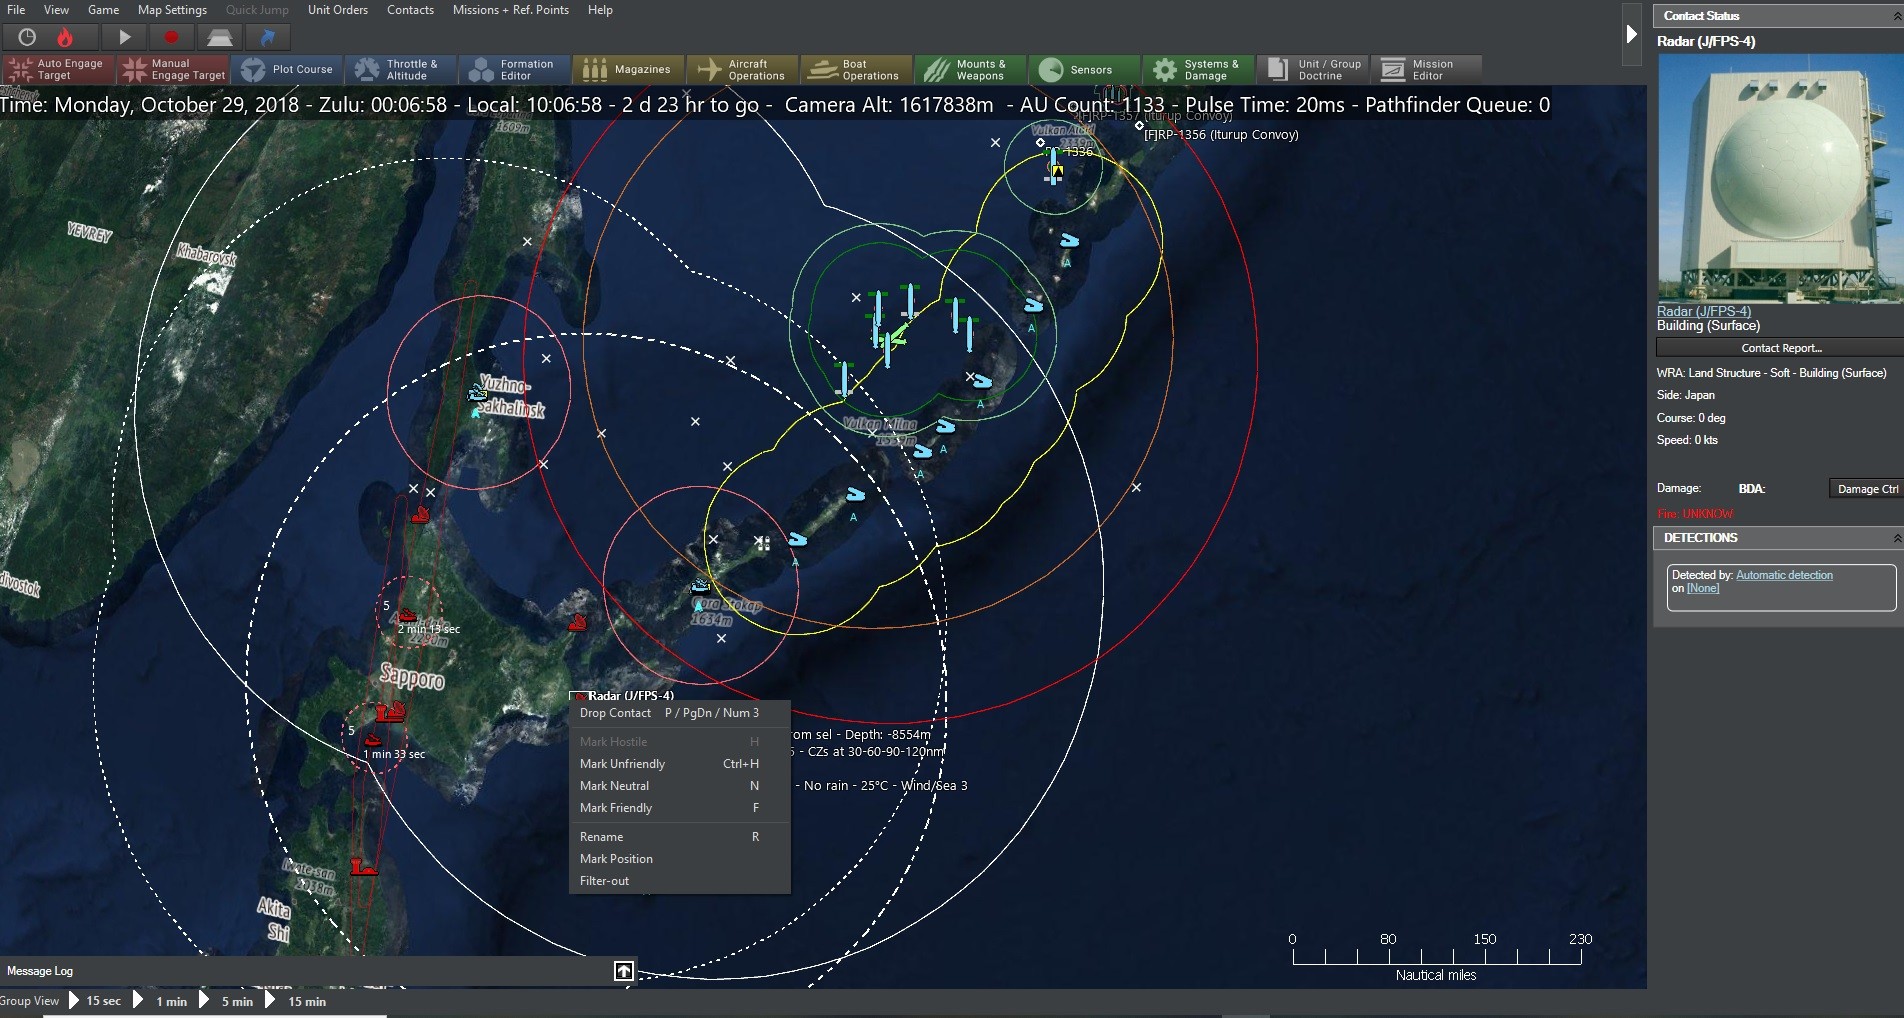Open the Throttle & Altitude tool

tap(400, 69)
